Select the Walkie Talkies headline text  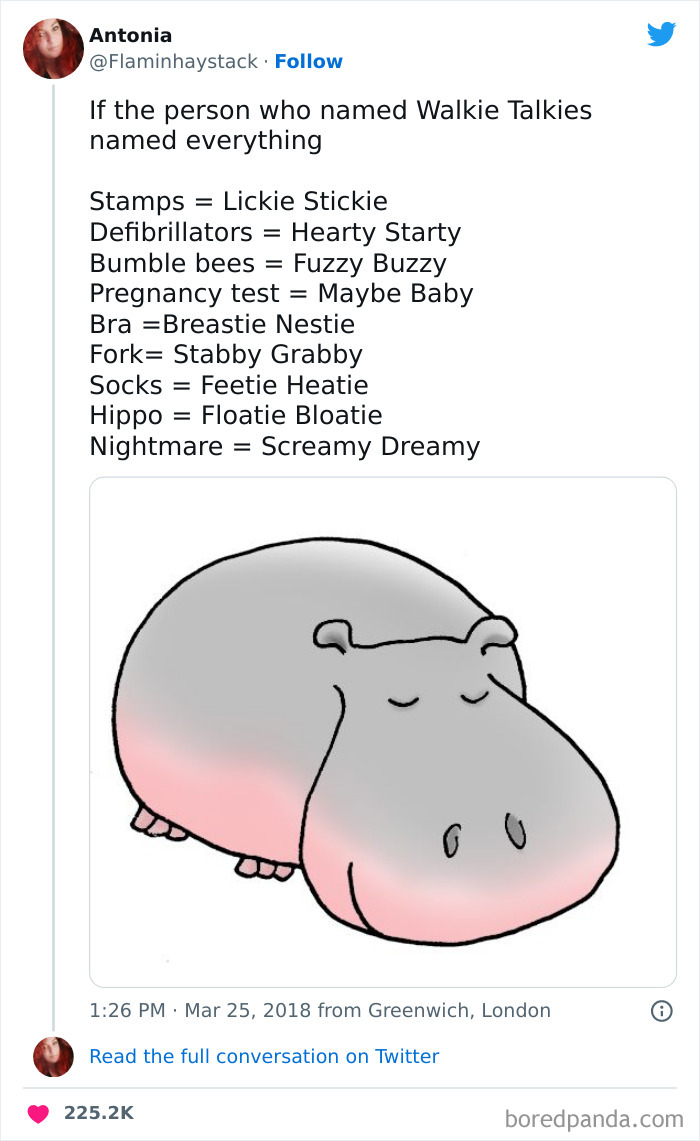pyautogui.click(x=340, y=110)
